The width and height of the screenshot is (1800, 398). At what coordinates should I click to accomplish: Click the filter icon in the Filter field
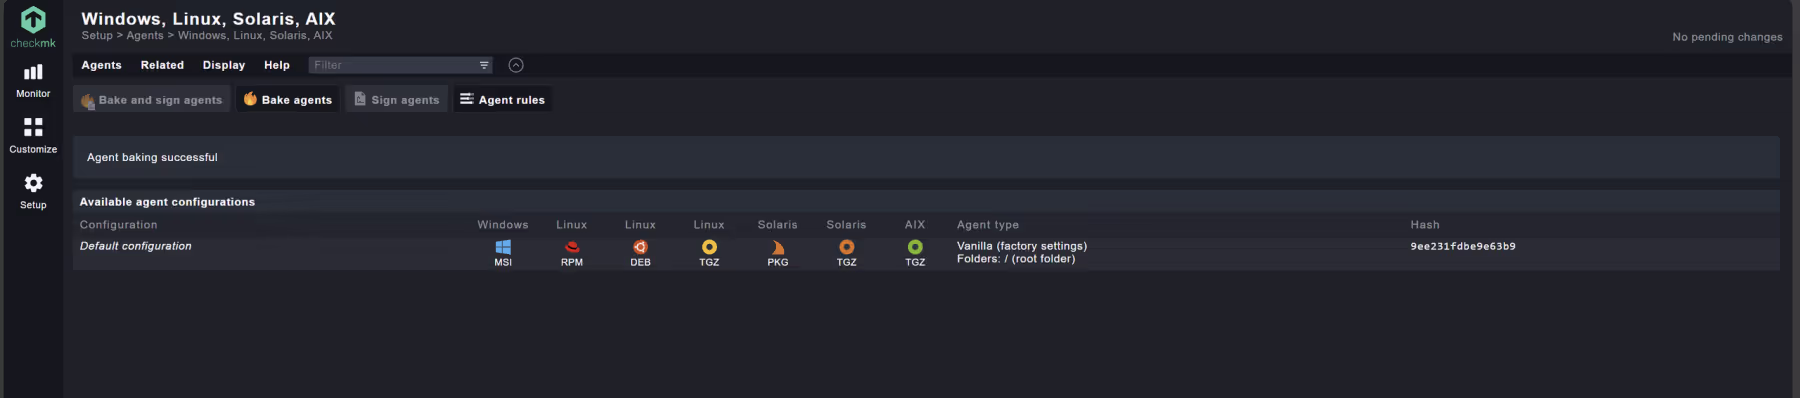pos(484,65)
